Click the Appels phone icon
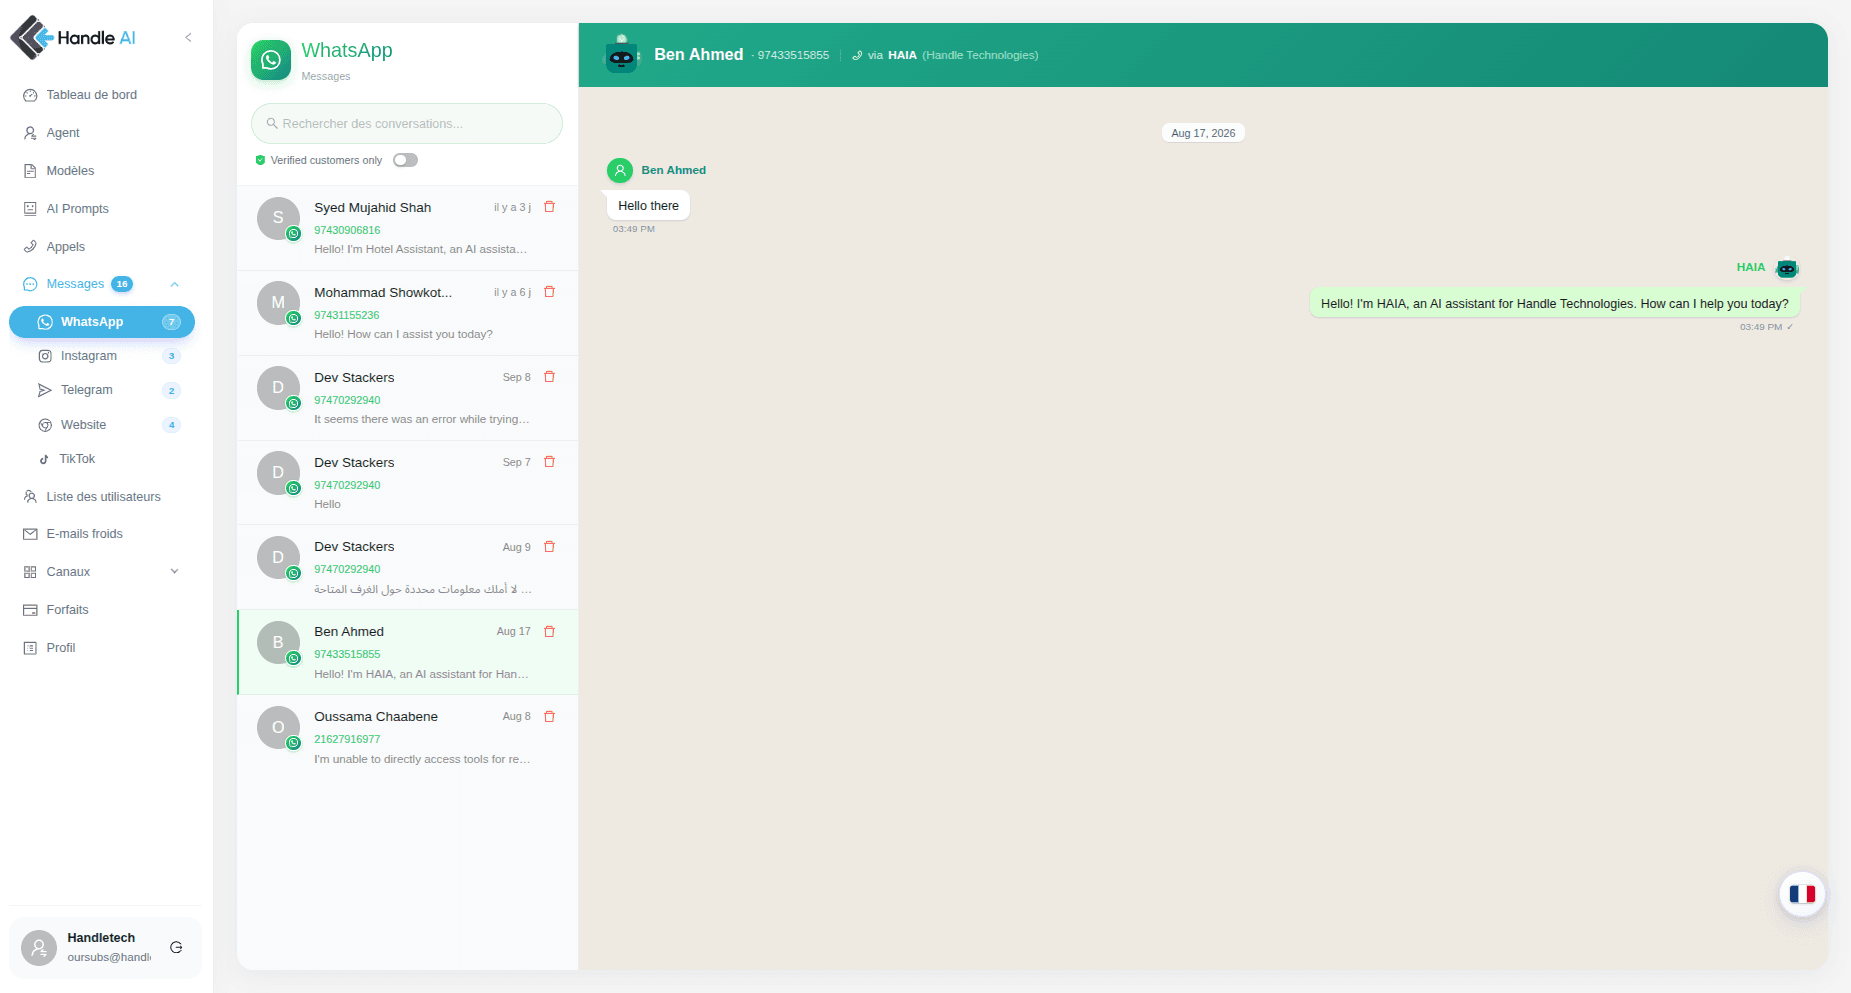Screen dimensions: 1851x993 (x=30, y=247)
